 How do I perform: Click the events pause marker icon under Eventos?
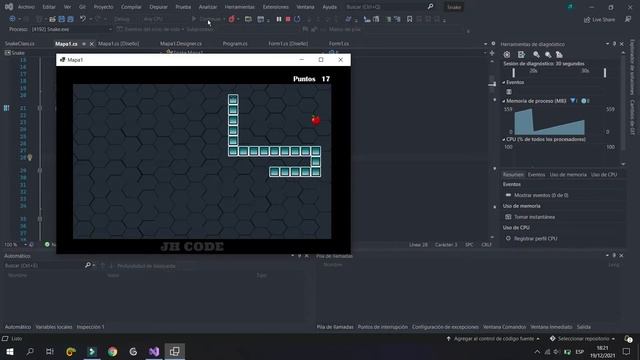[x=509, y=91]
